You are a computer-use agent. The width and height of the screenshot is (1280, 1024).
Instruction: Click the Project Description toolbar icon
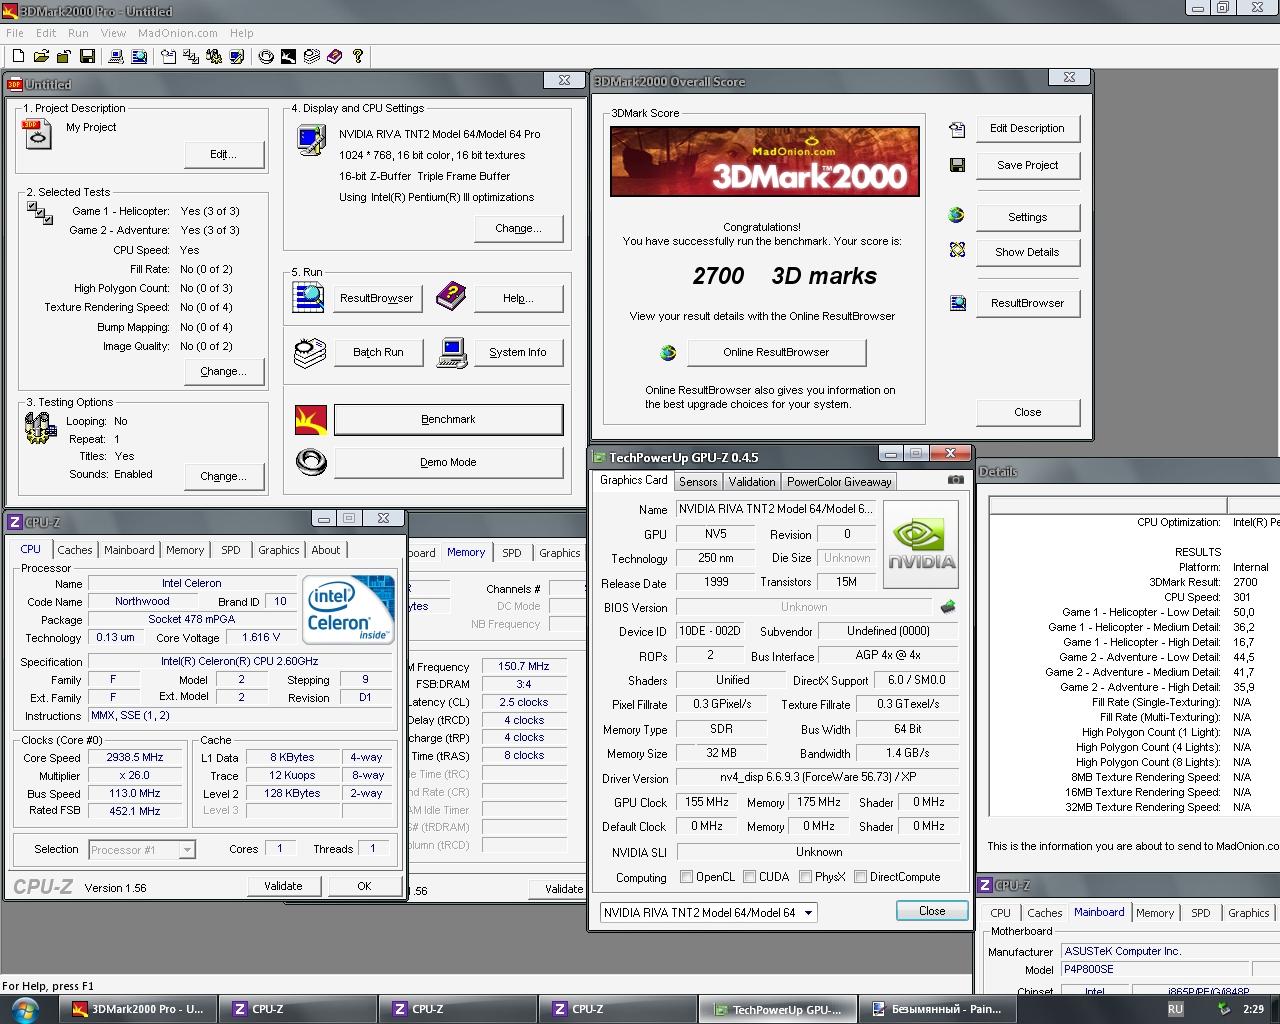pyautogui.click(x=168, y=57)
